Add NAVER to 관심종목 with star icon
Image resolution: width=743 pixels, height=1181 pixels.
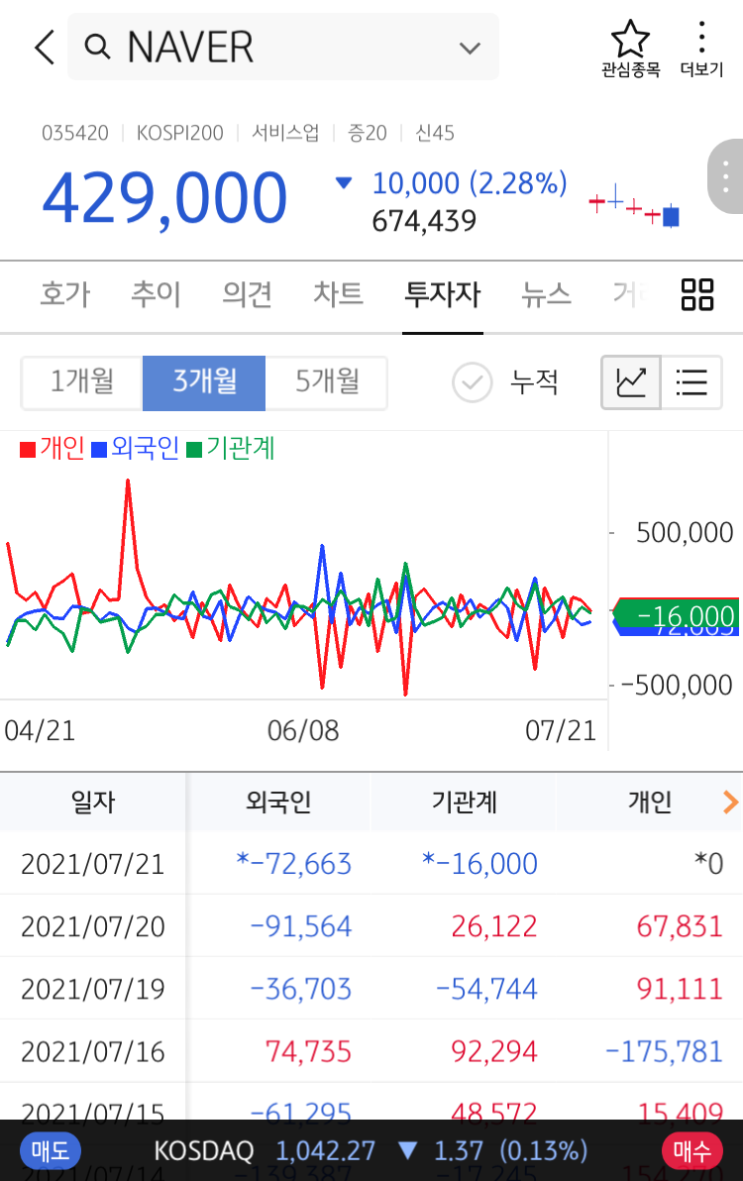[630, 48]
